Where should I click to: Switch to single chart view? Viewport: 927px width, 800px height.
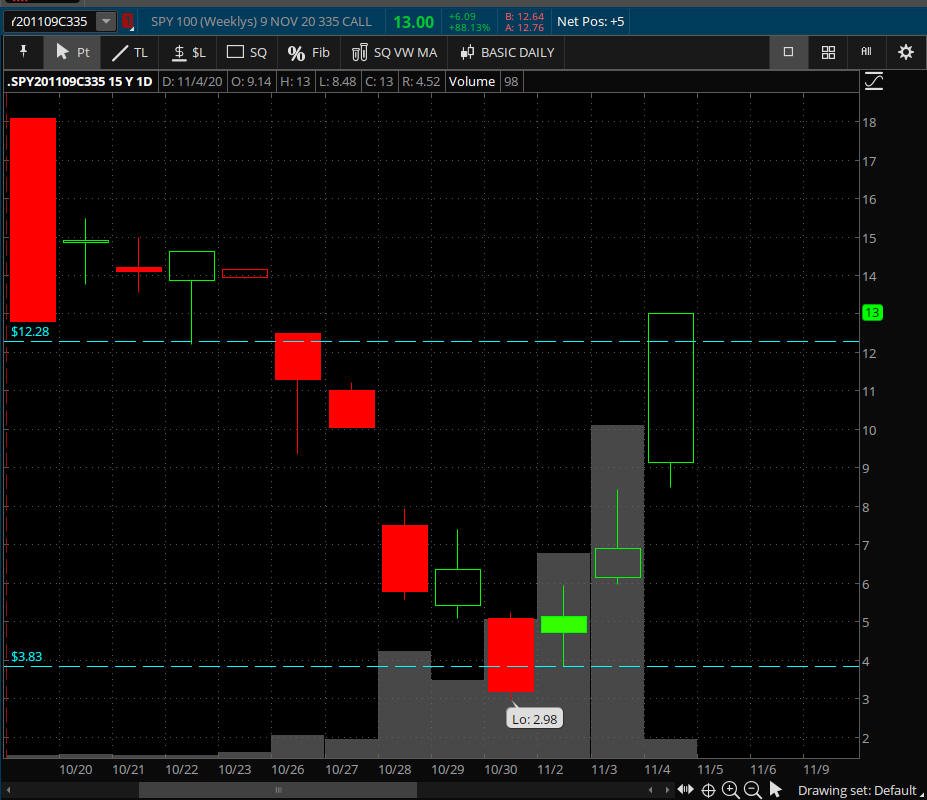click(788, 52)
